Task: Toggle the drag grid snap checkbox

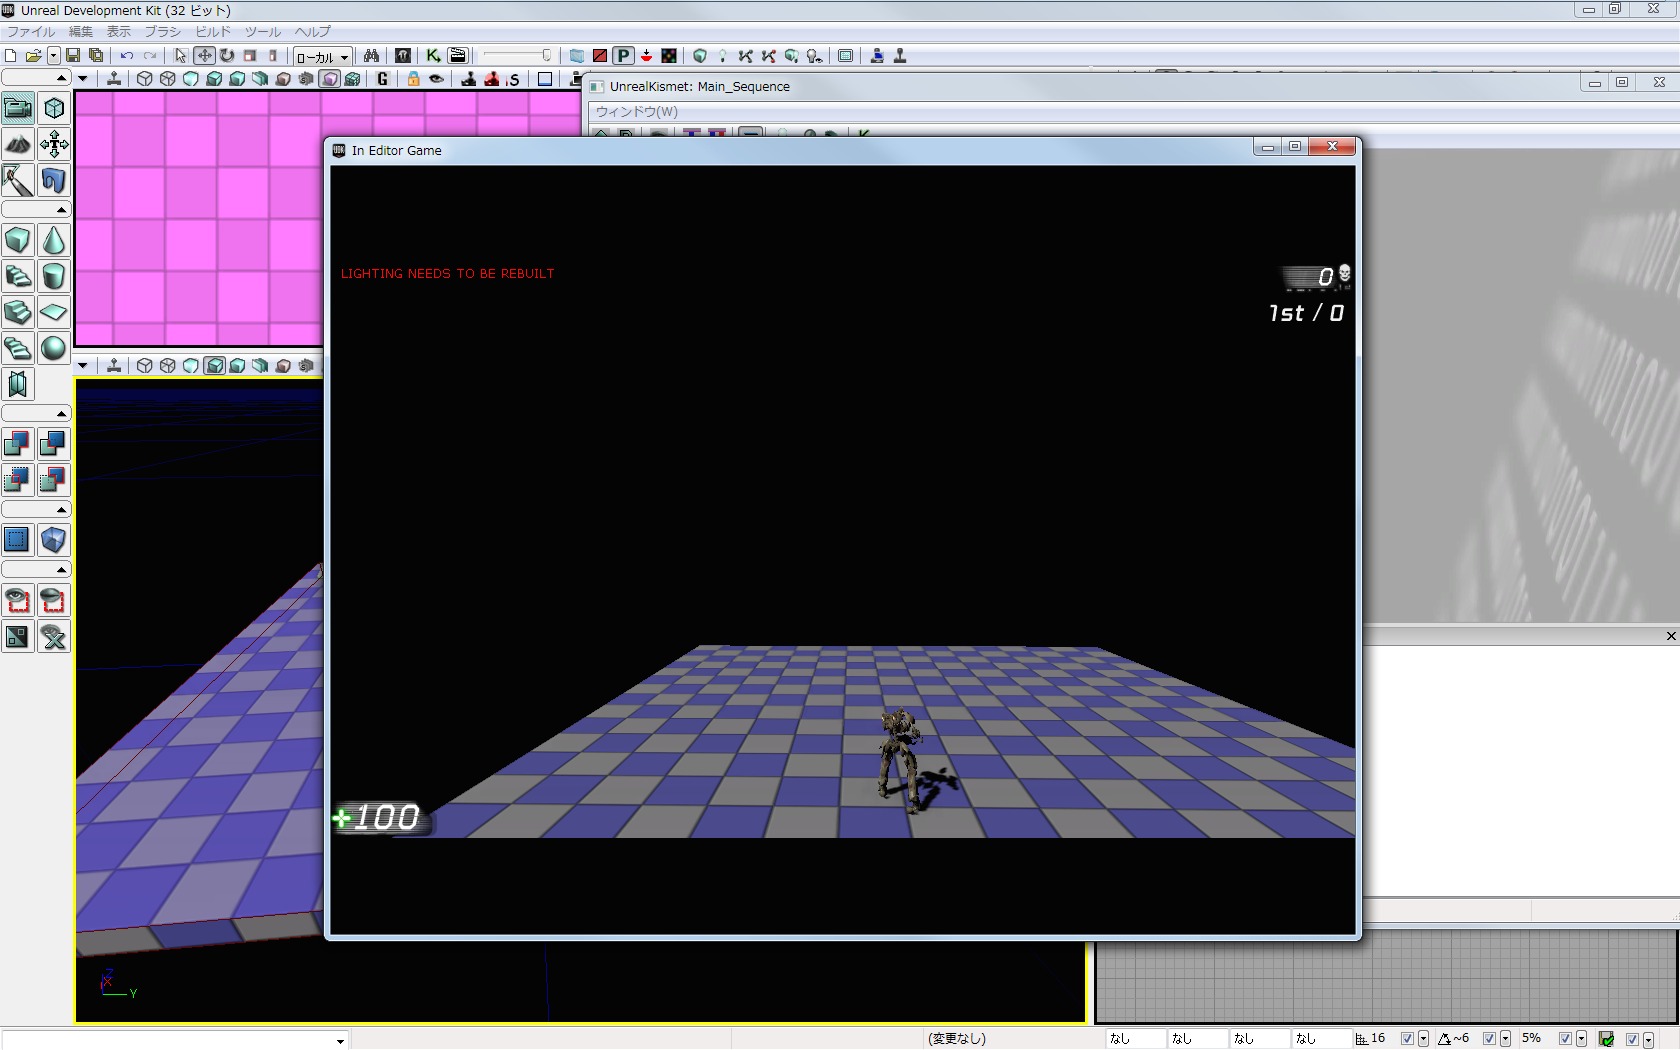Action: (x=1407, y=1039)
